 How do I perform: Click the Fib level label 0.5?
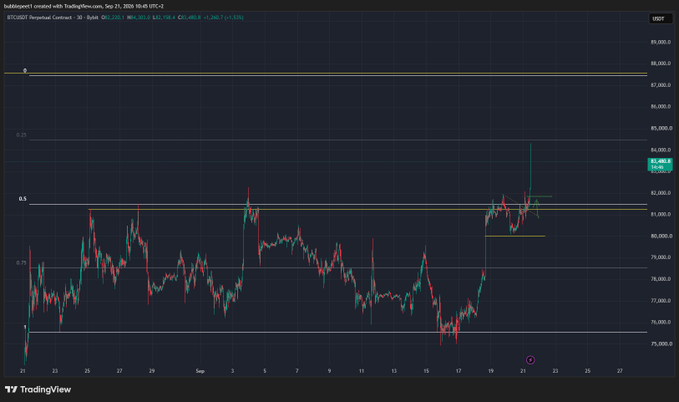pyautogui.click(x=23, y=199)
